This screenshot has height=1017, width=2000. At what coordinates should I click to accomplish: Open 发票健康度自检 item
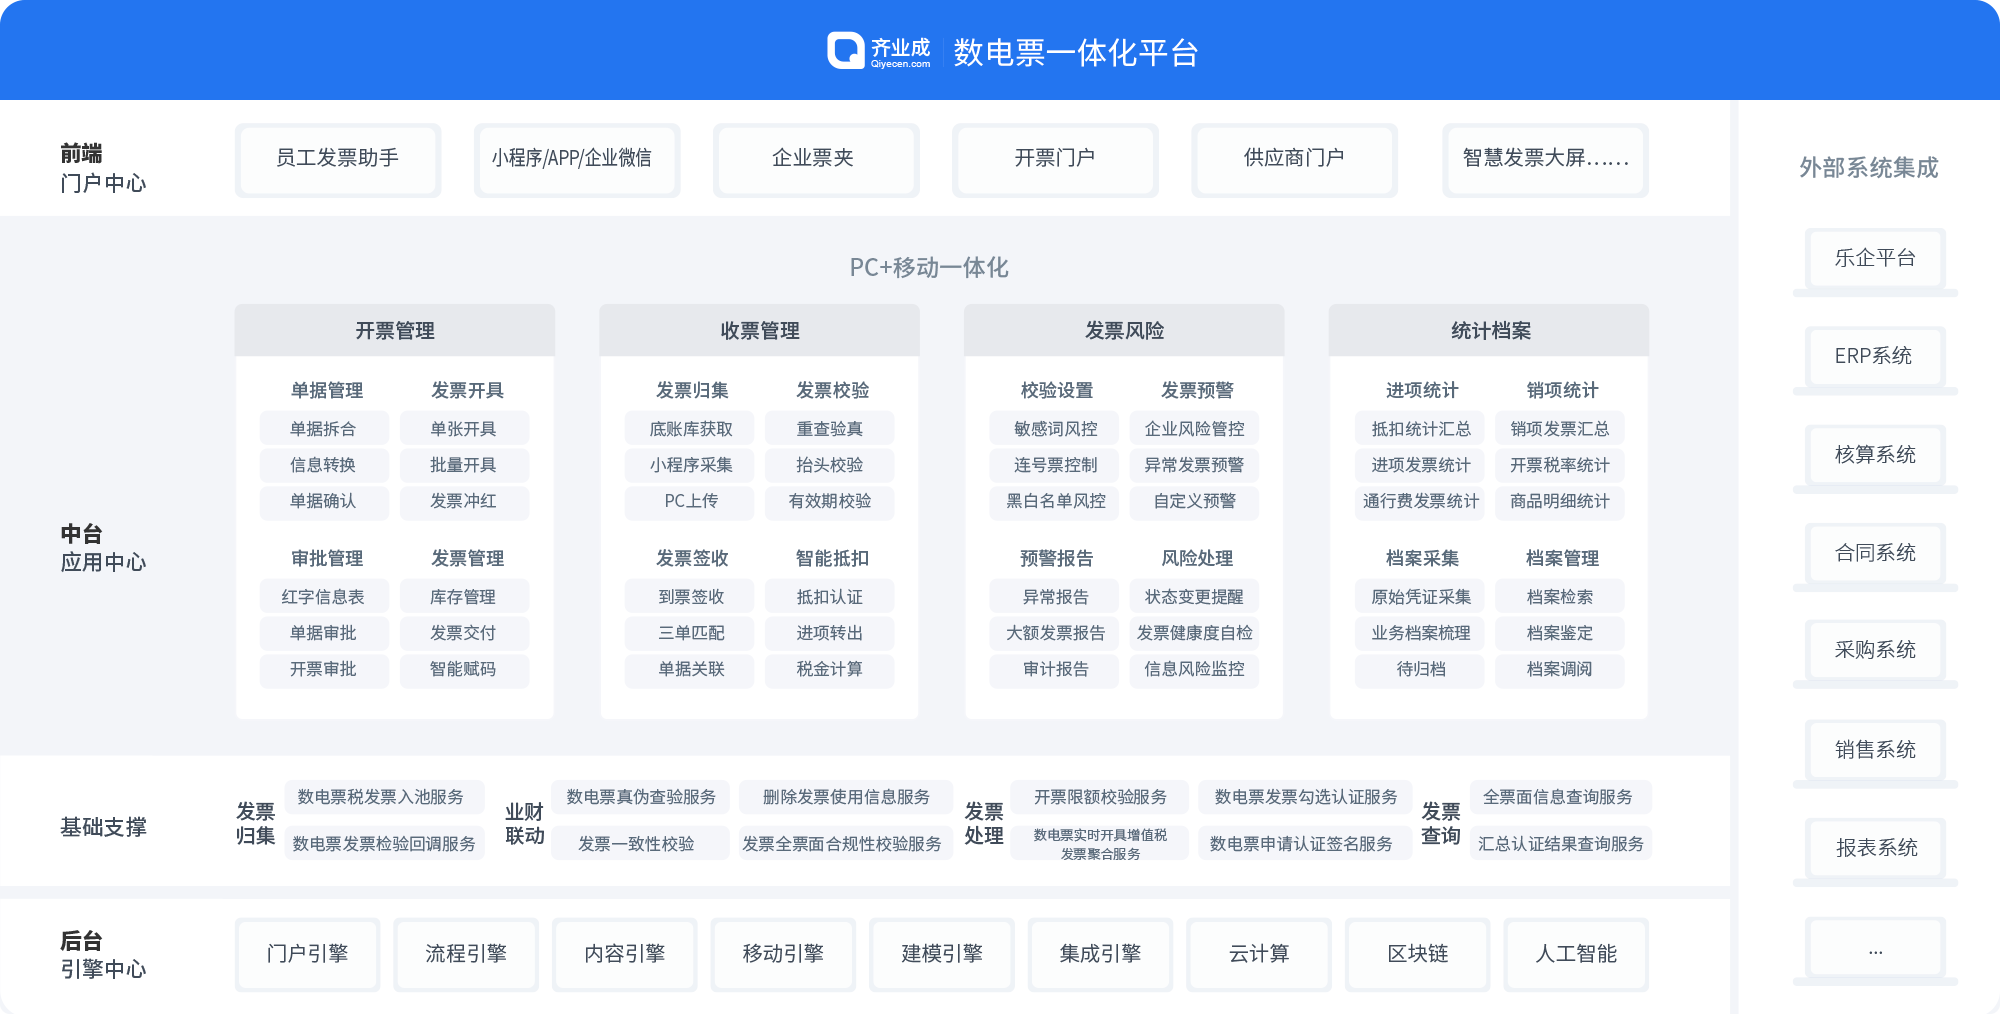[x=1194, y=633]
